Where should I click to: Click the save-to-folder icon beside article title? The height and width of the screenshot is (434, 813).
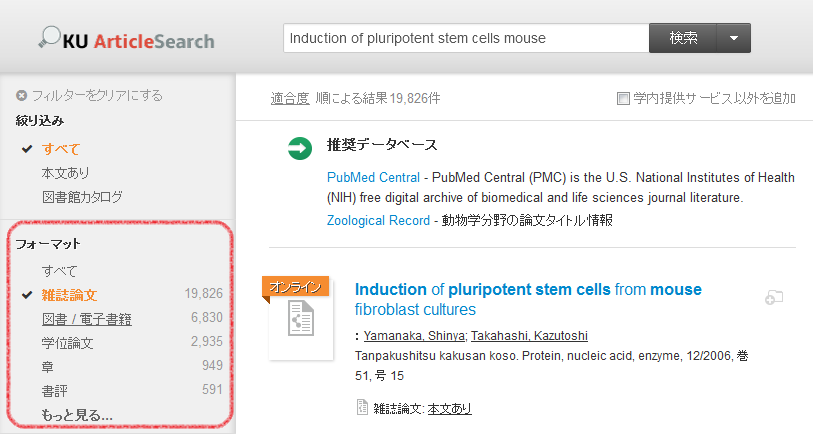click(774, 298)
